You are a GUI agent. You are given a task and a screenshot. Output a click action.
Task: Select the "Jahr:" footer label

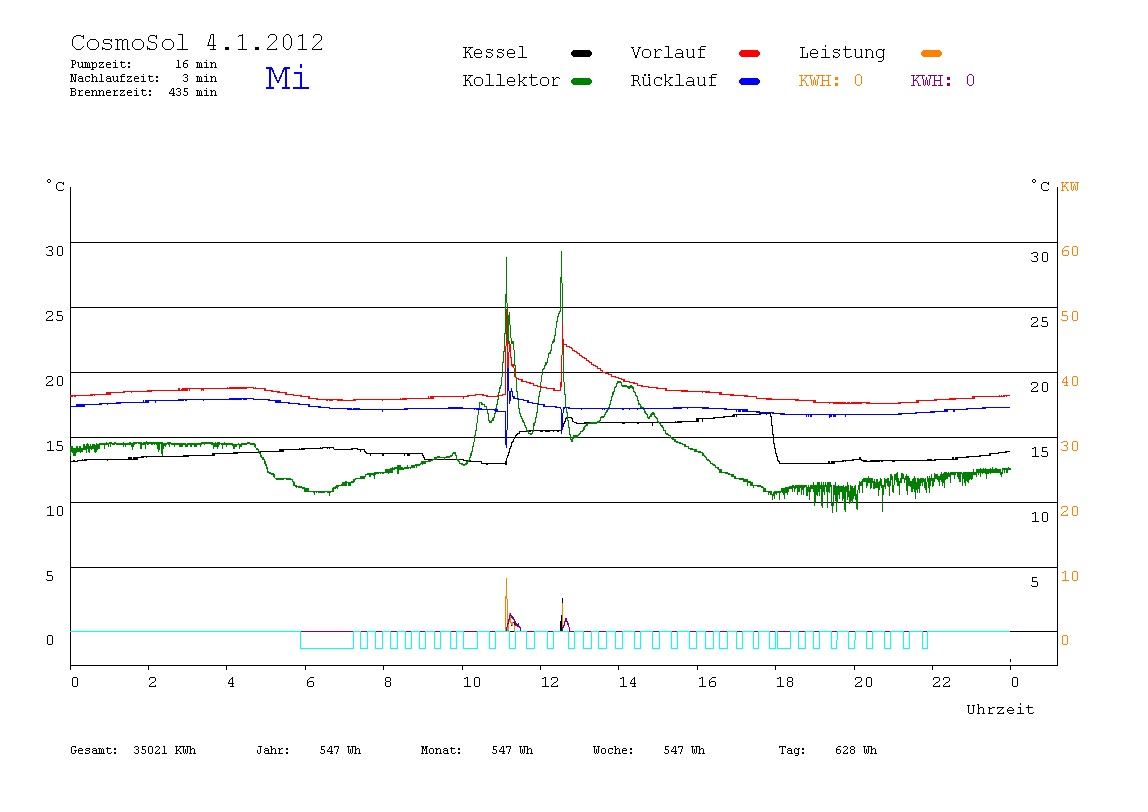[272, 750]
